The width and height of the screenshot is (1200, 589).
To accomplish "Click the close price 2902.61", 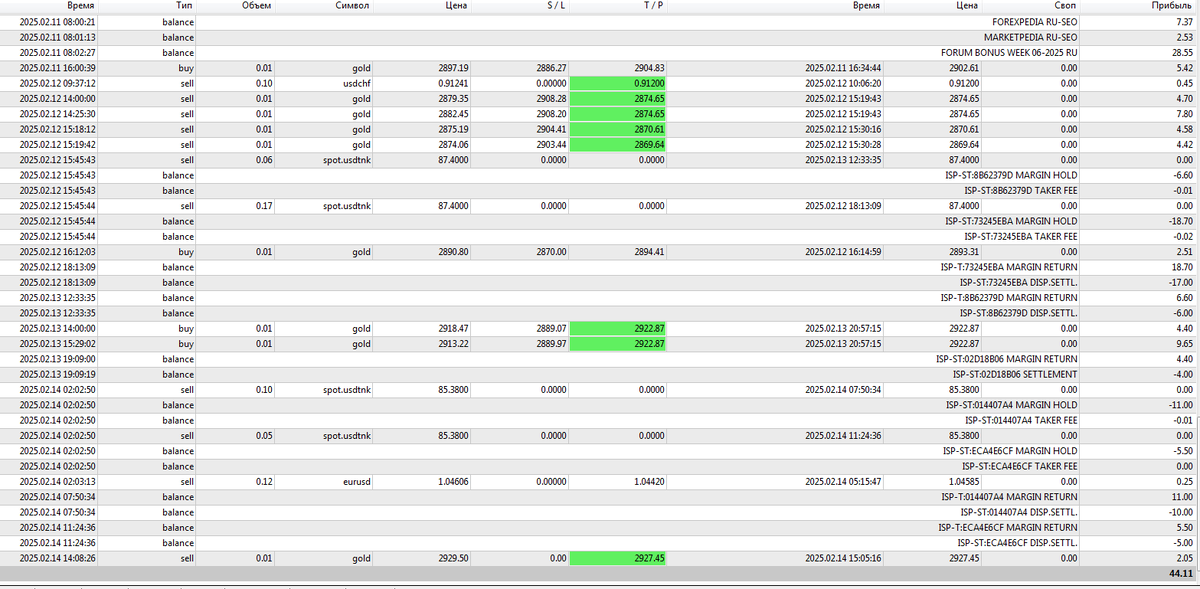I will coord(962,68).
